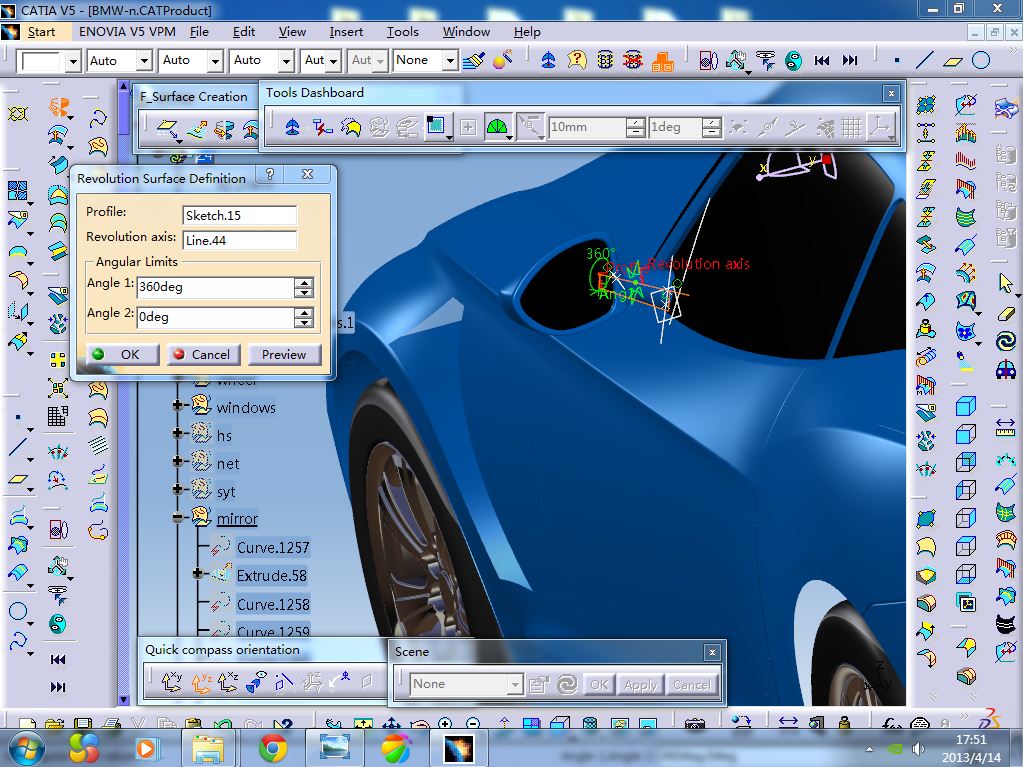Screen dimensions: 1023x767
Task: Select the Line tool in top toolbar
Action: point(924,61)
